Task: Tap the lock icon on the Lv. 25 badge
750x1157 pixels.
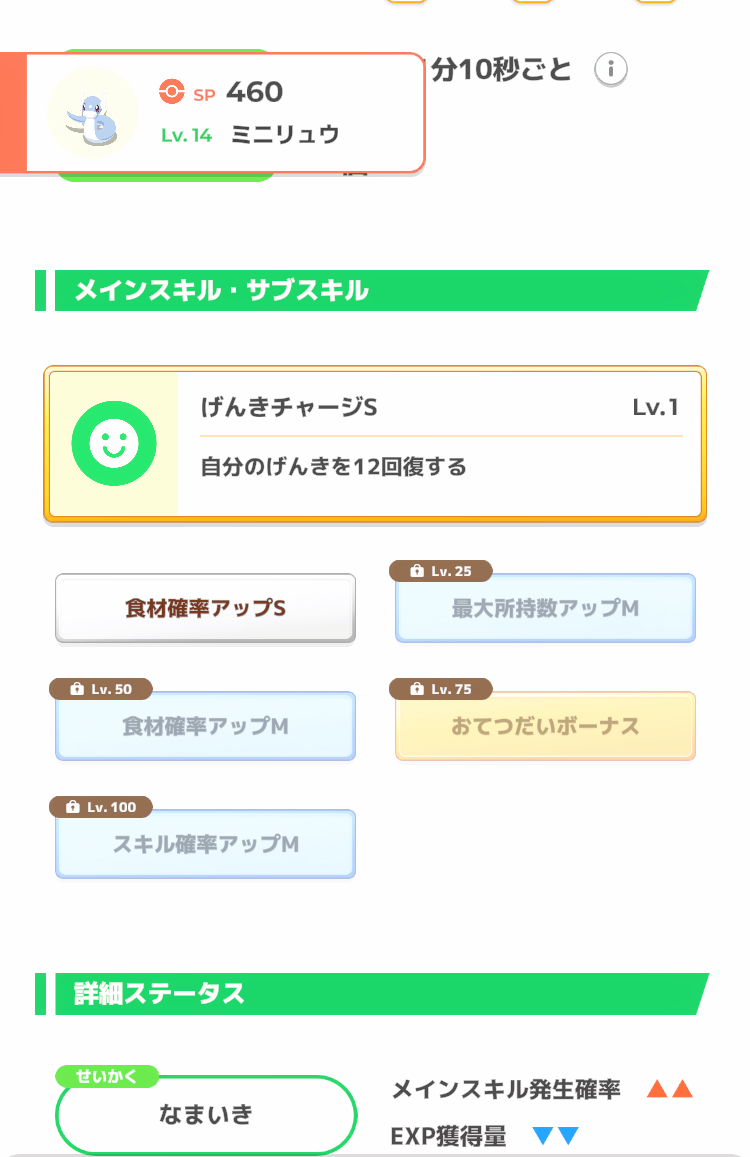Action: [x=417, y=571]
